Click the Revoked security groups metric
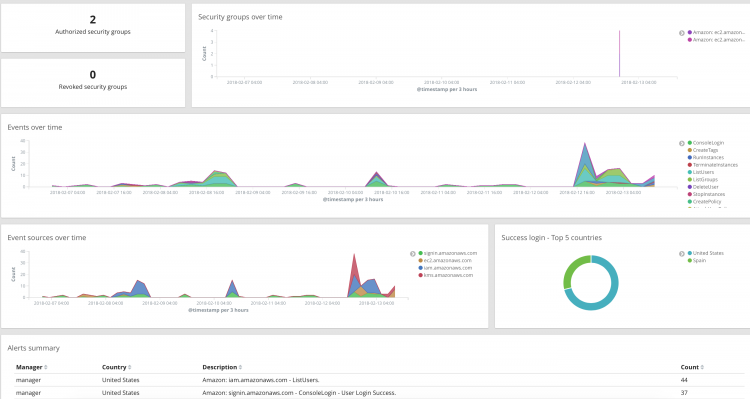The image size is (750, 399). [93, 80]
